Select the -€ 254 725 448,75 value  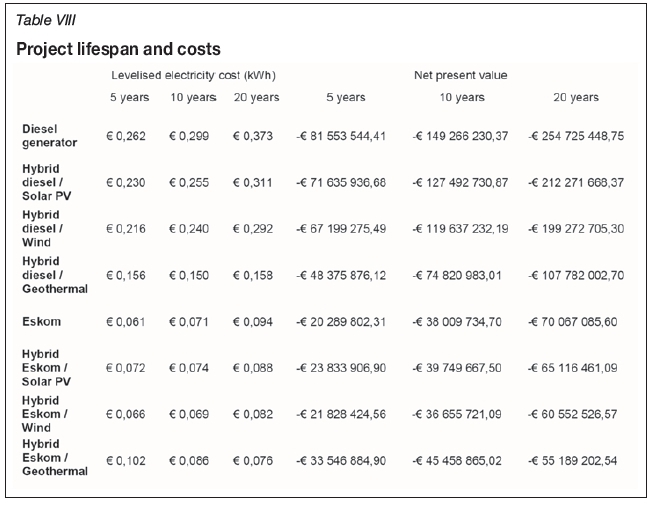click(x=575, y=136)
